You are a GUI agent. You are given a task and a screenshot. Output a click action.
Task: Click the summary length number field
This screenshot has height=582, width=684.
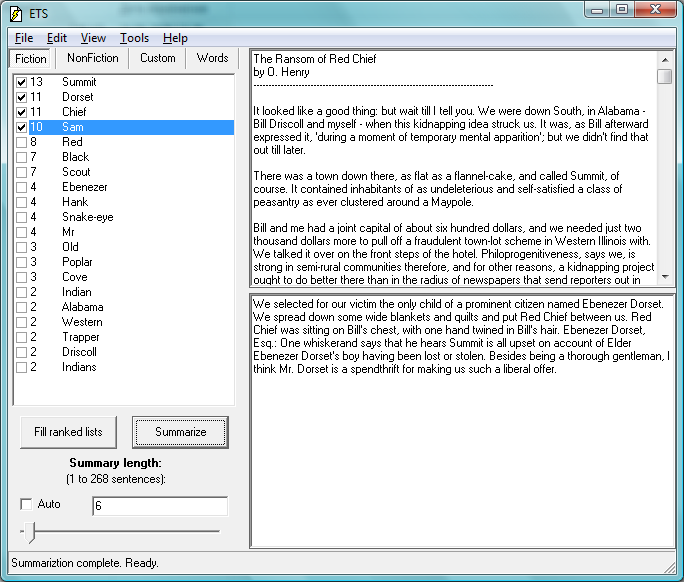coord(160,506)
